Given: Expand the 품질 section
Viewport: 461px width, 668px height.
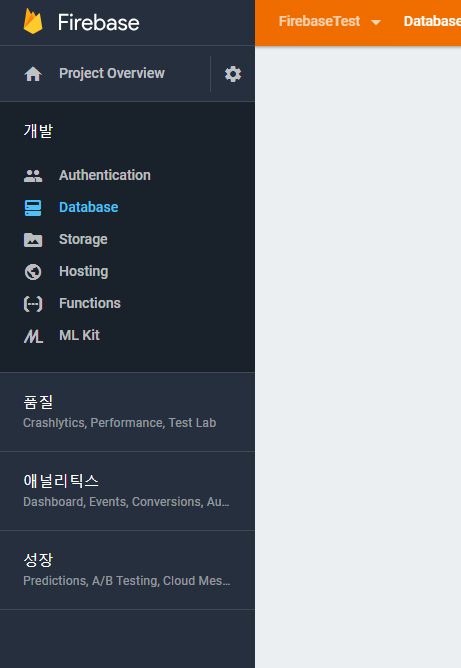Looking at the screenshot, I should 127,412.
